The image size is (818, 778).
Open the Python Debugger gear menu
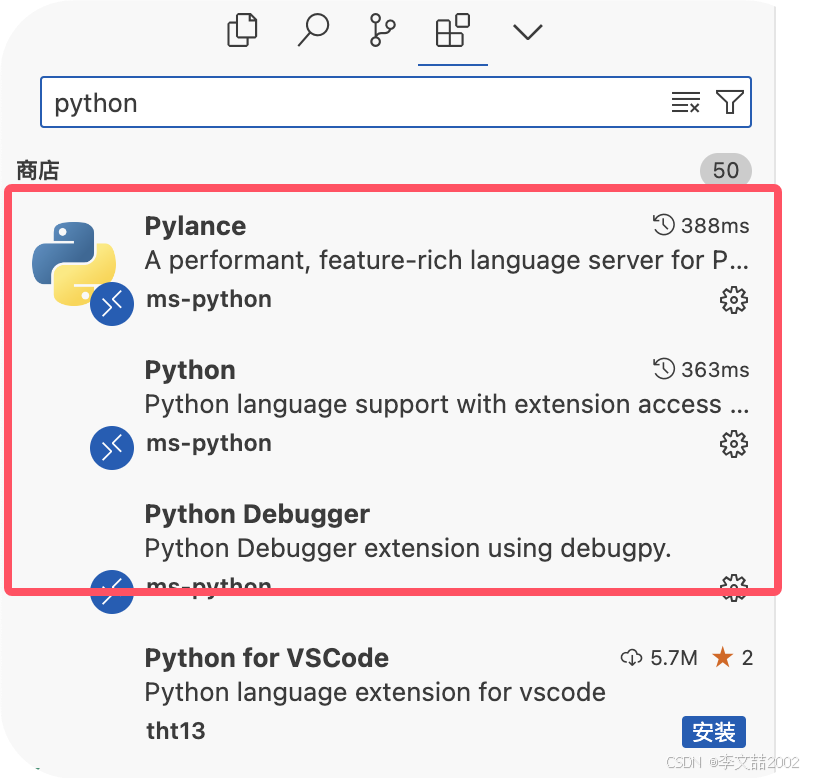[x=734, y=588]
